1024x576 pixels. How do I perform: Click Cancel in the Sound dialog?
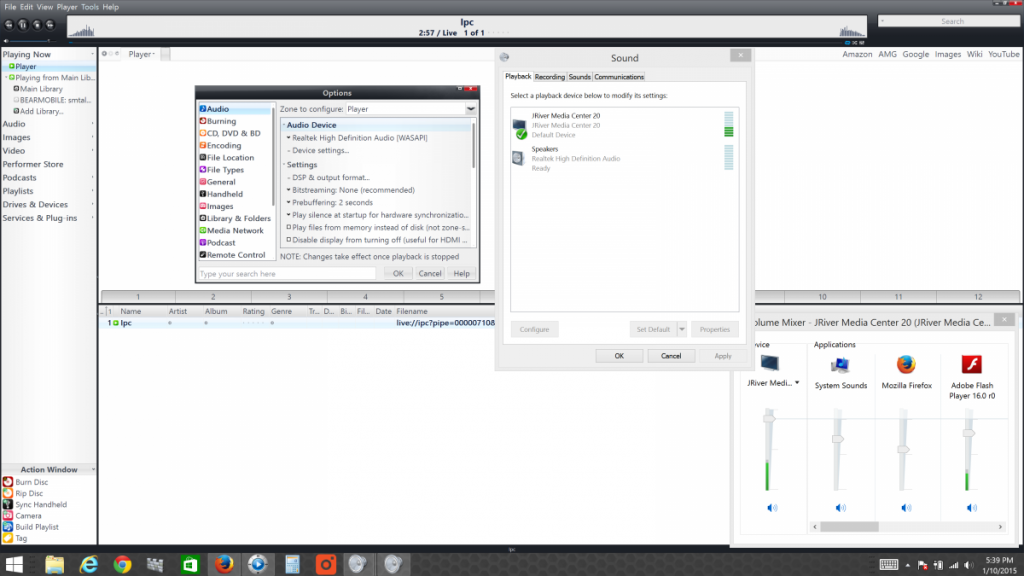pos(671,356)
